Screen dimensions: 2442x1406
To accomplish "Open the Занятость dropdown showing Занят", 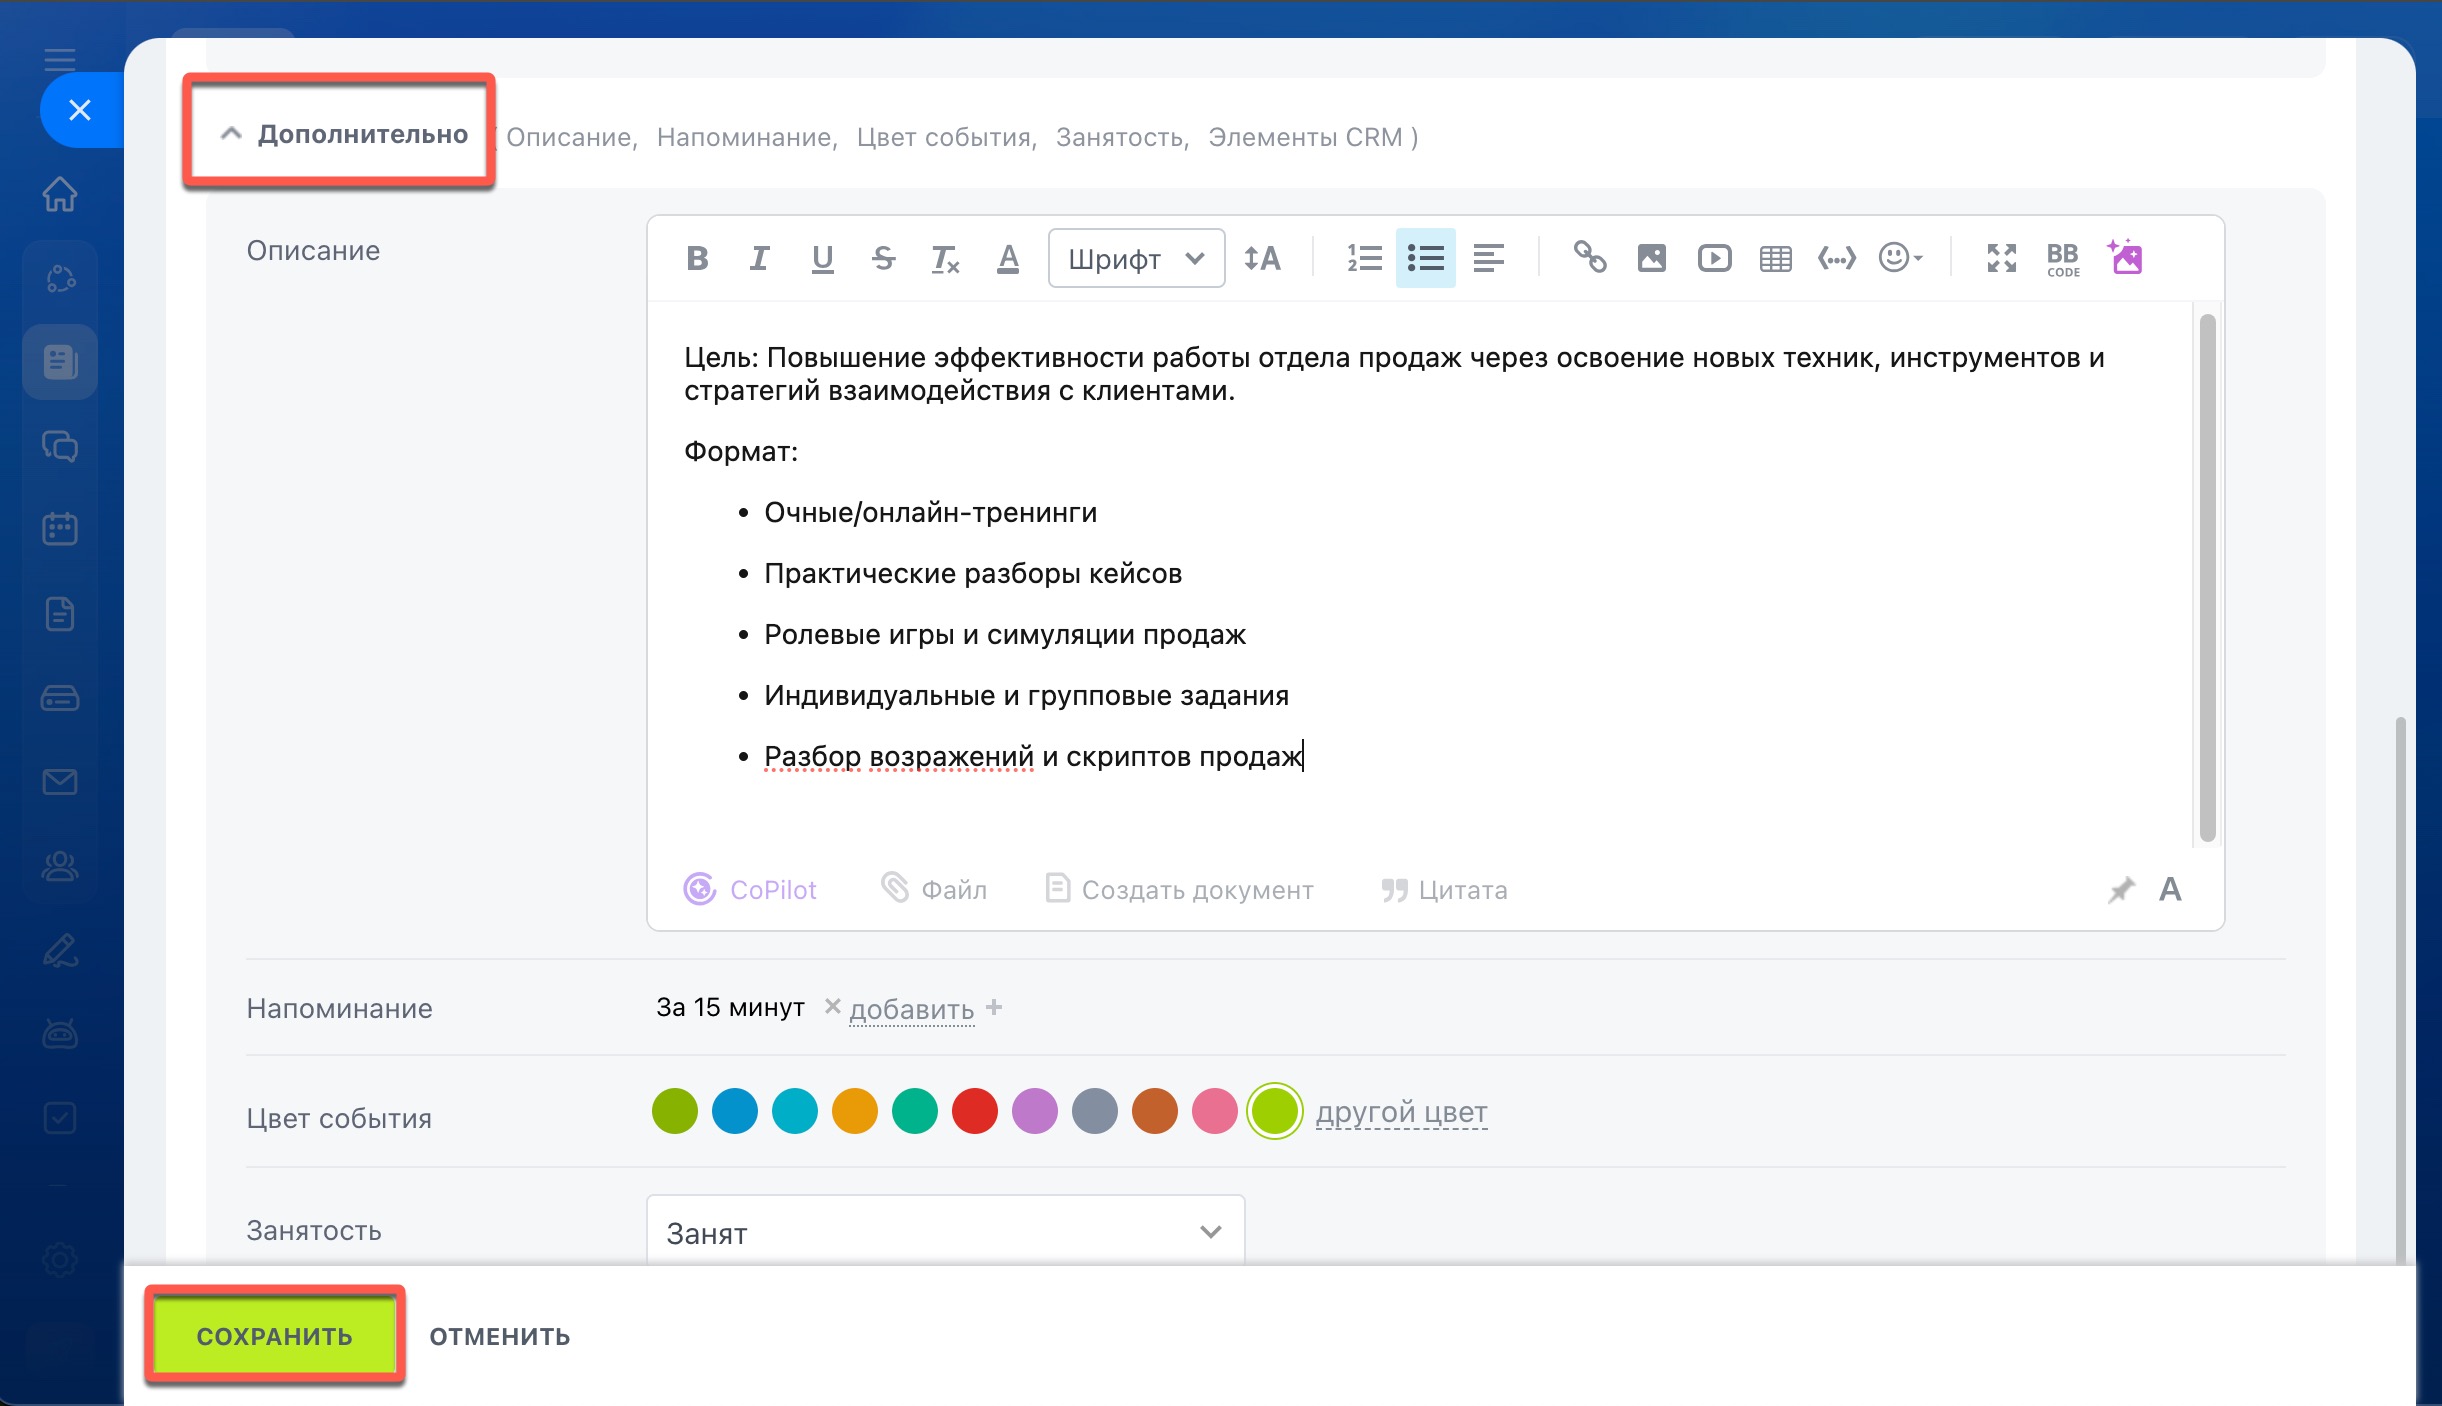I will coord(945,1231).
